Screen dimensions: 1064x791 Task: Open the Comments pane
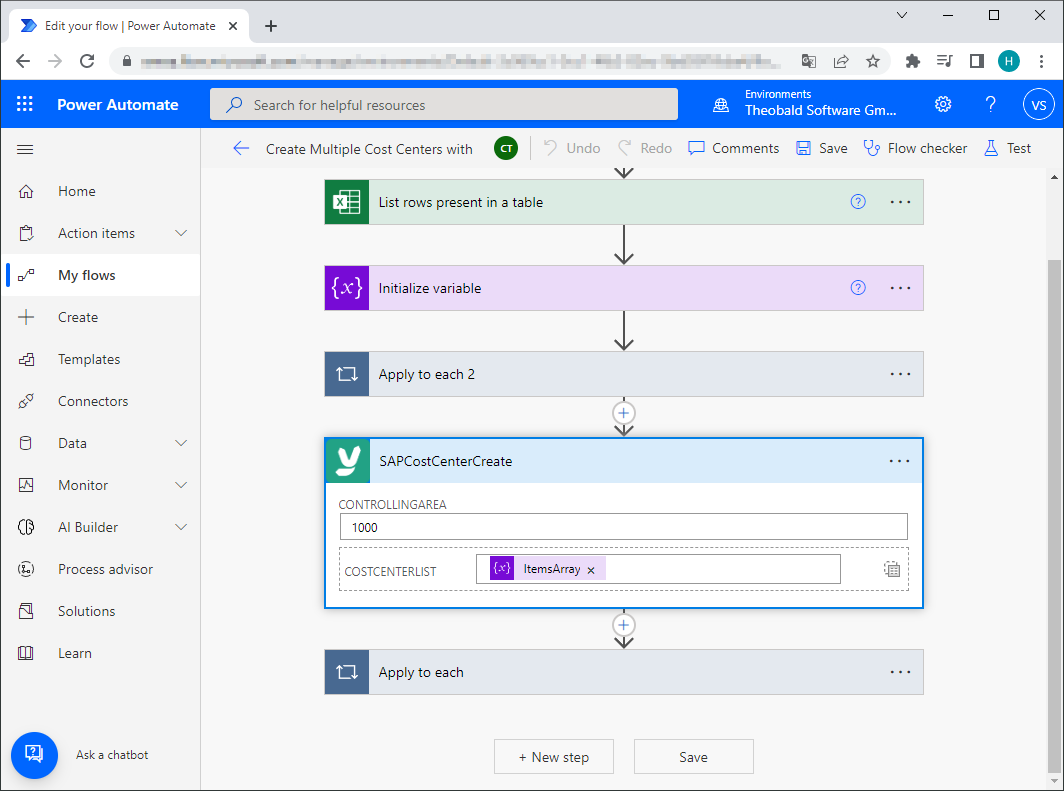734,149
